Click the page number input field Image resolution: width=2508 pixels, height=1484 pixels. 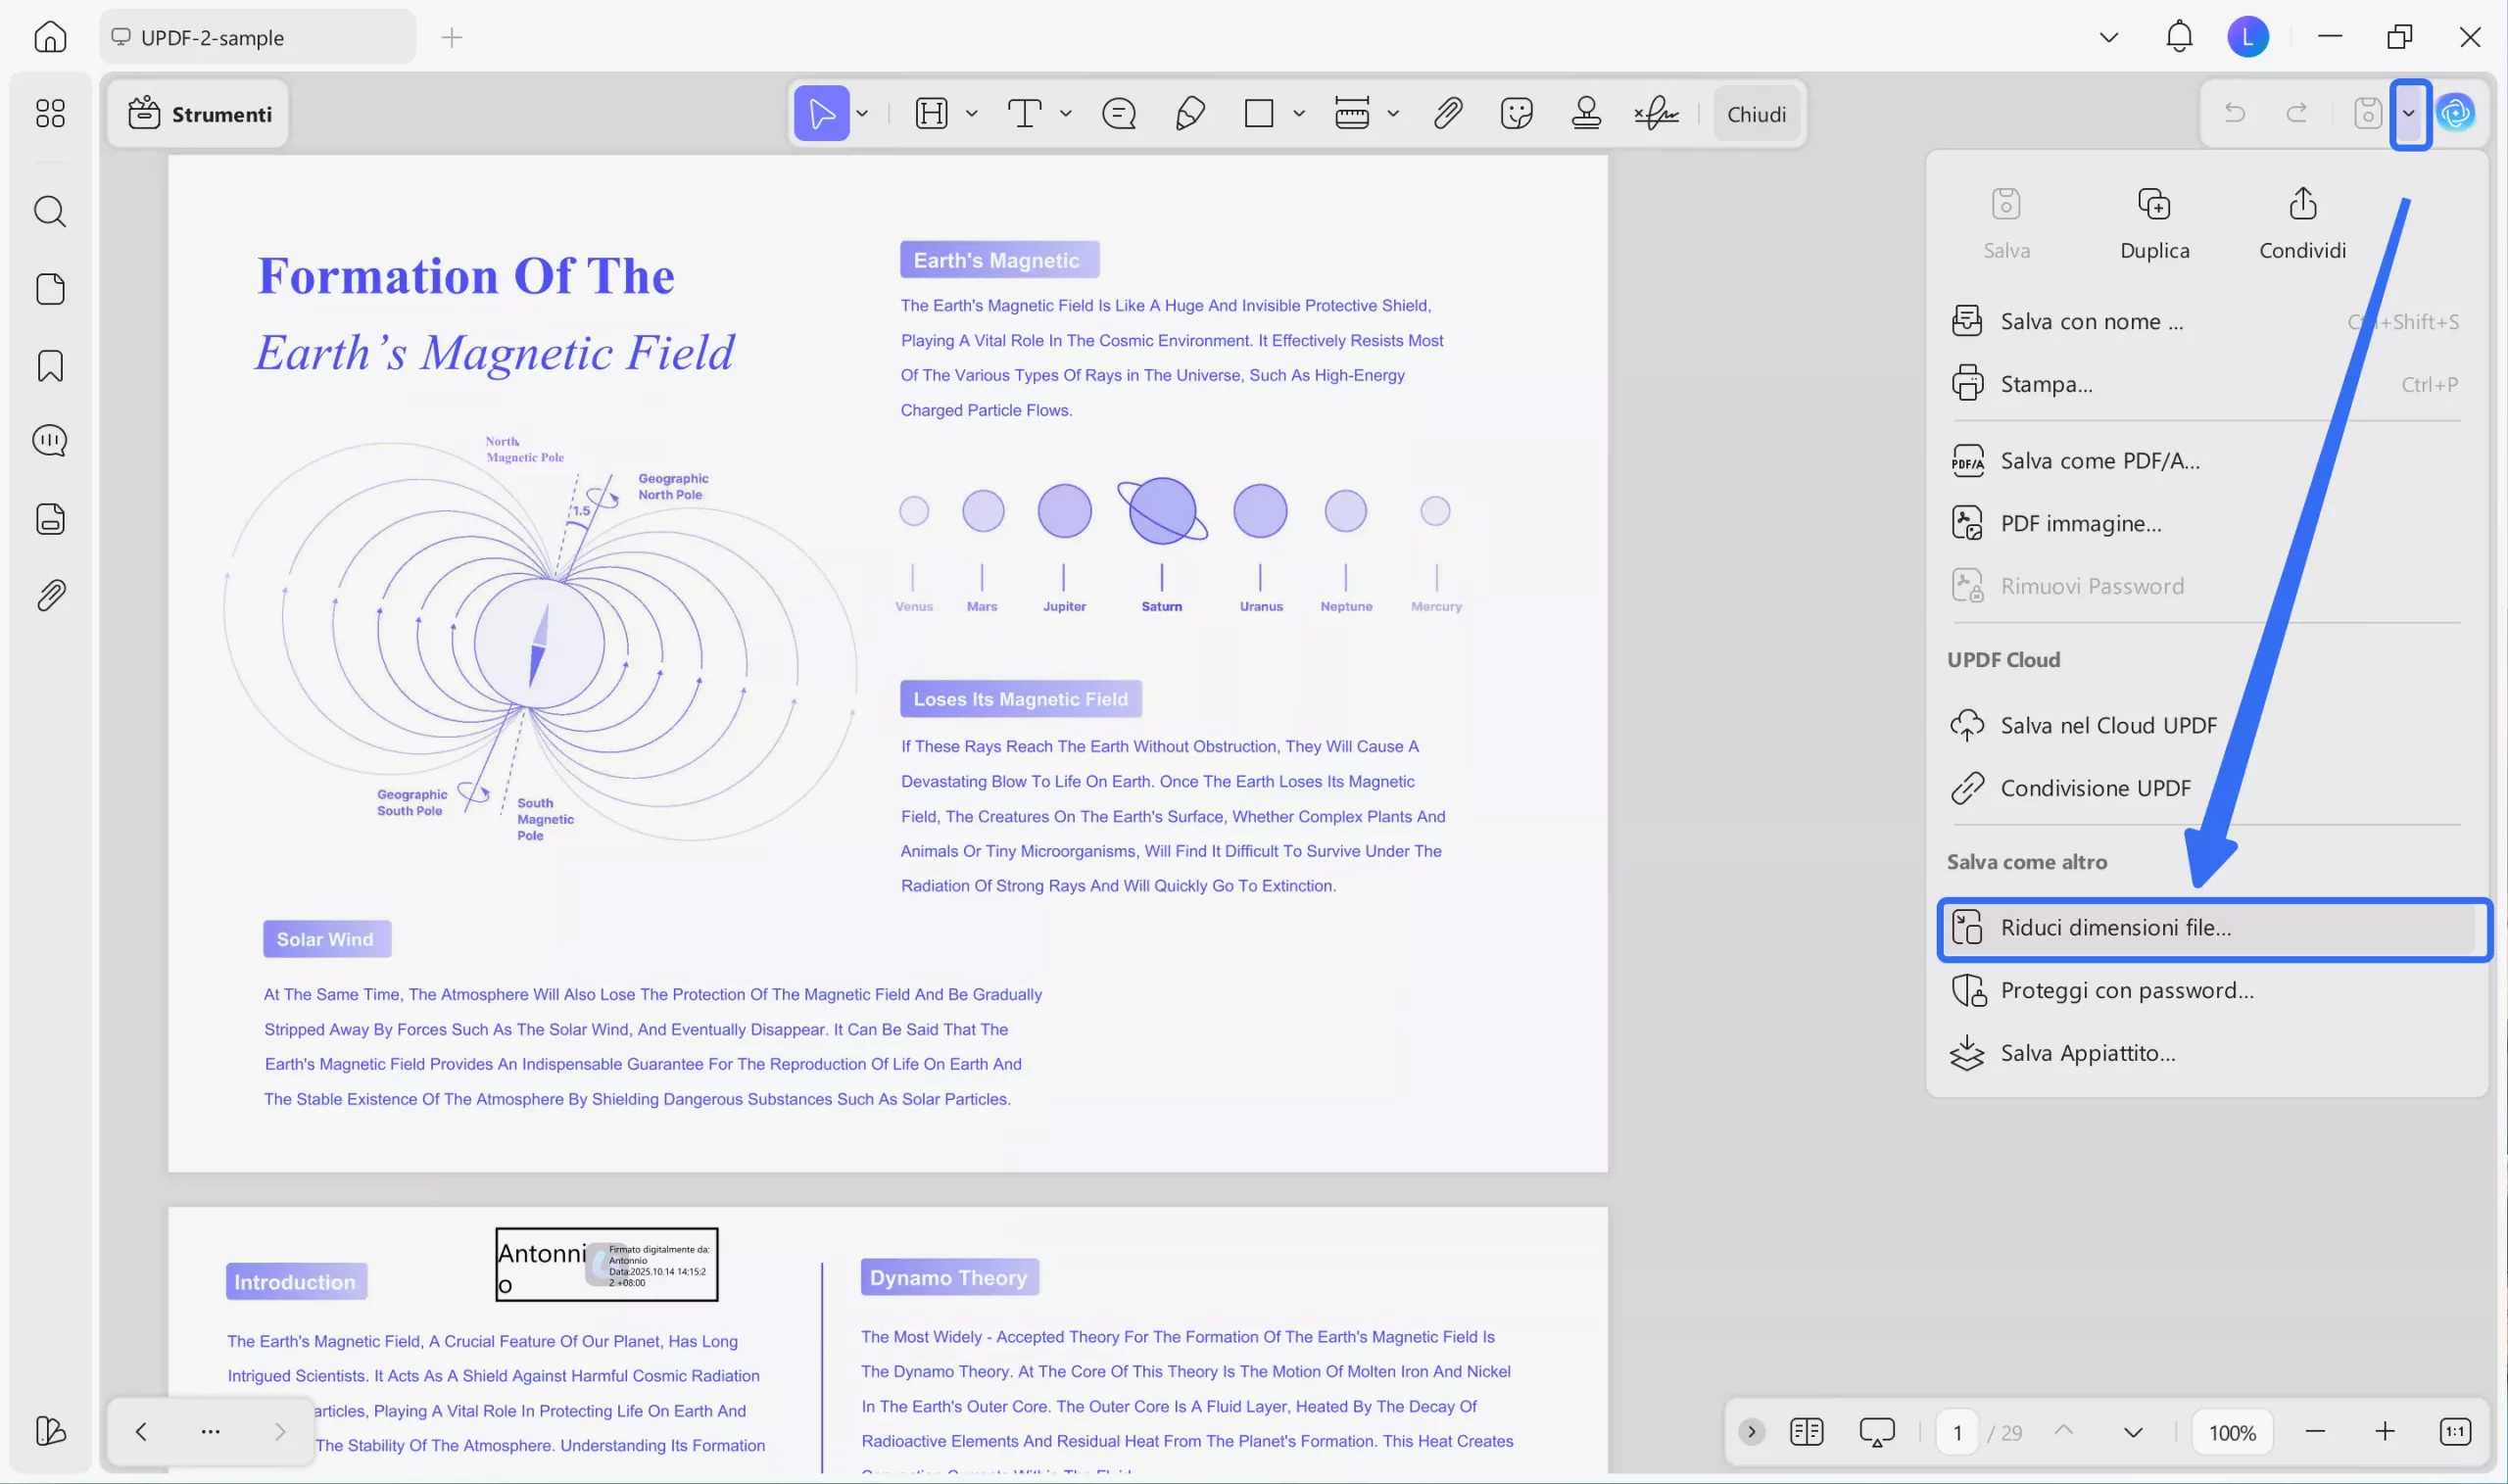click(1956, 1432)
